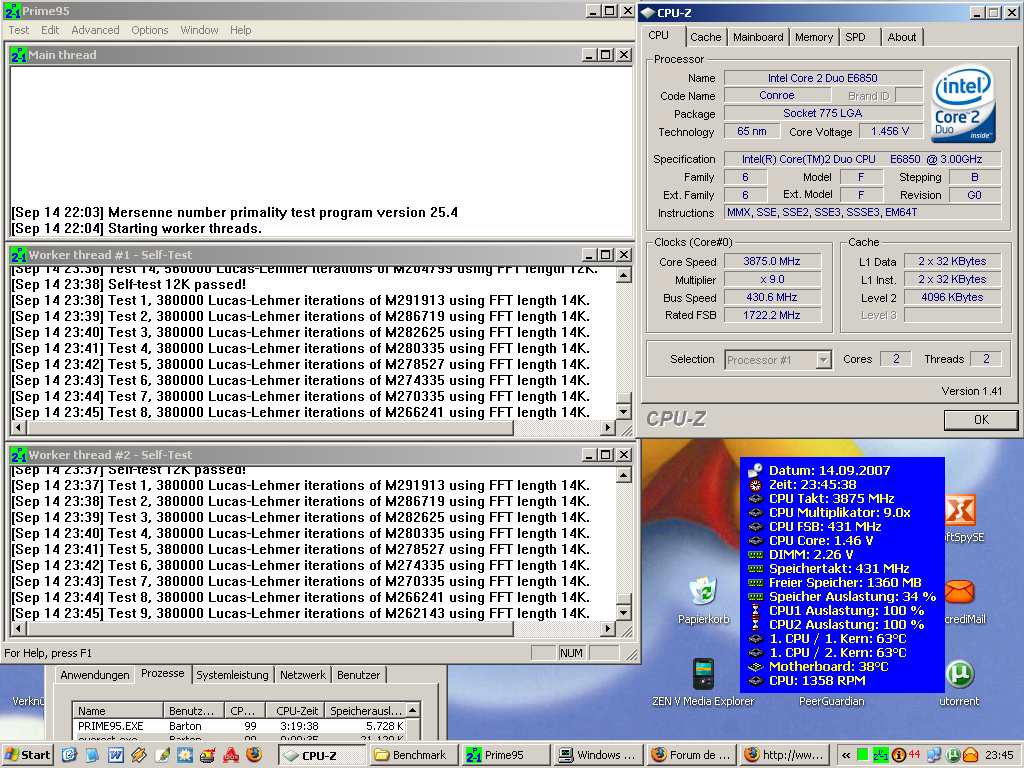Screen dimensions: 1024x768
Task: Click Core Voltage value 1.456 V
Action: (889, 131)
